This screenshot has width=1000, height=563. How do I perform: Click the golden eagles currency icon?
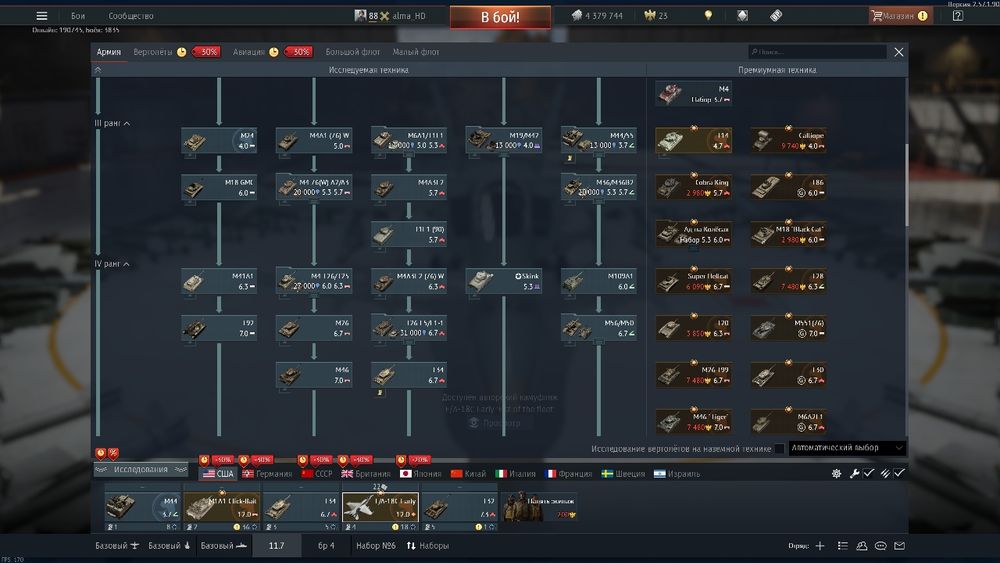649,15
